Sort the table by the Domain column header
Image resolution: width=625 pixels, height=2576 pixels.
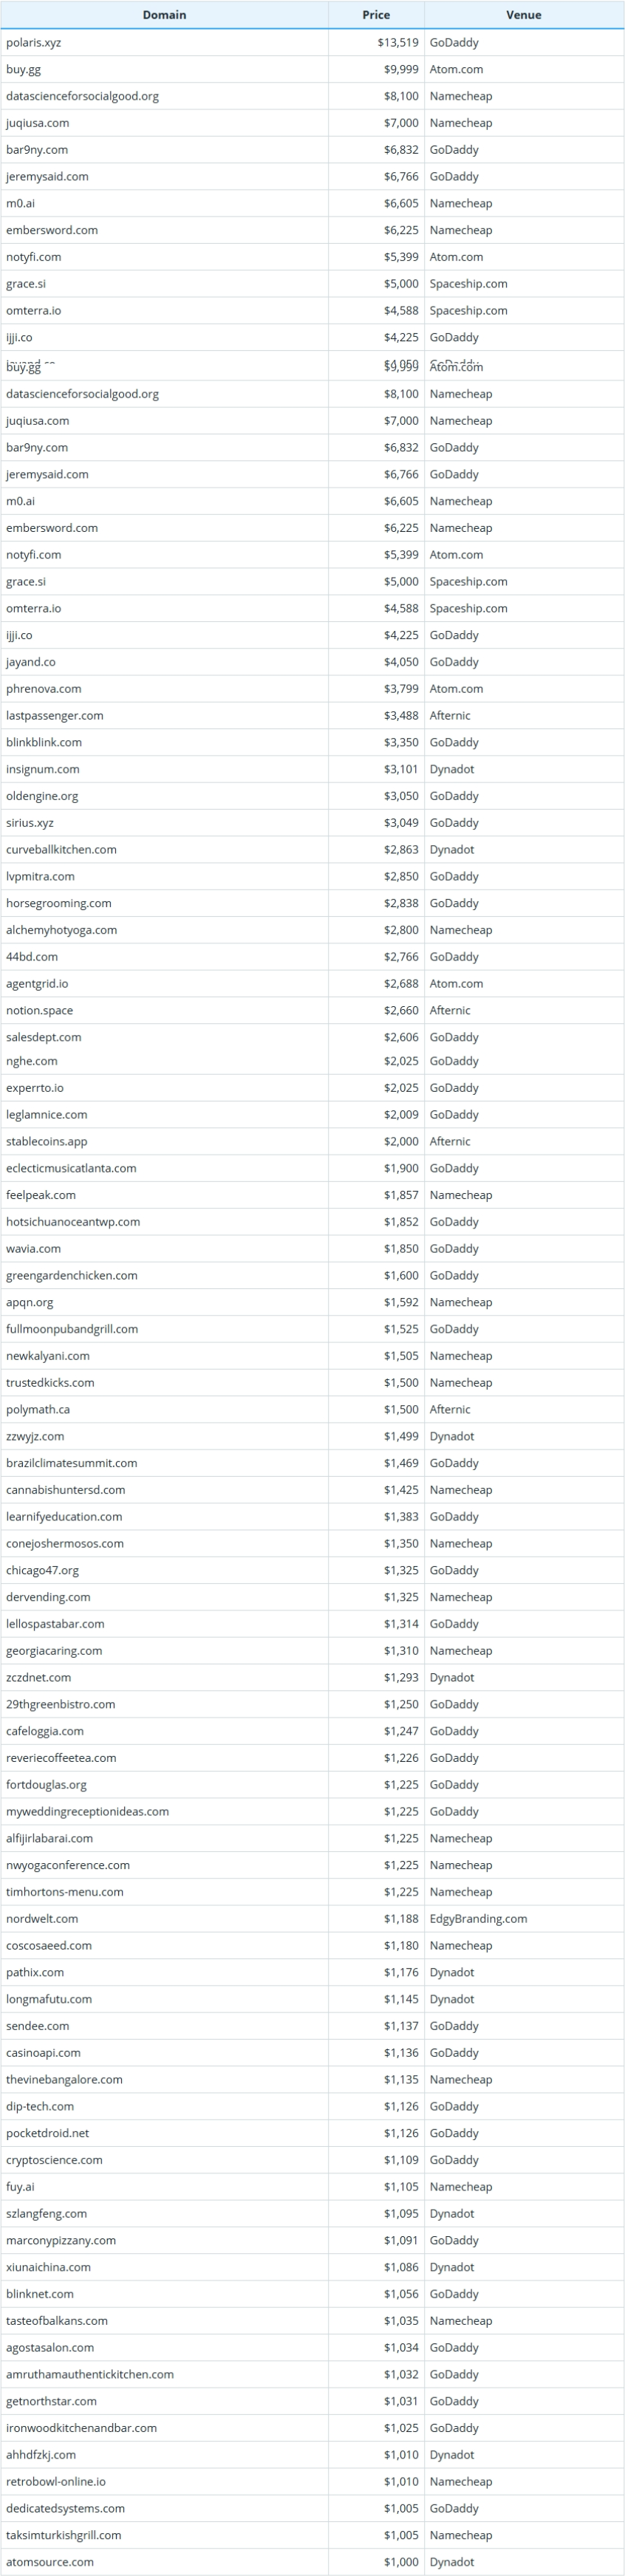click(x=164, y=15)
